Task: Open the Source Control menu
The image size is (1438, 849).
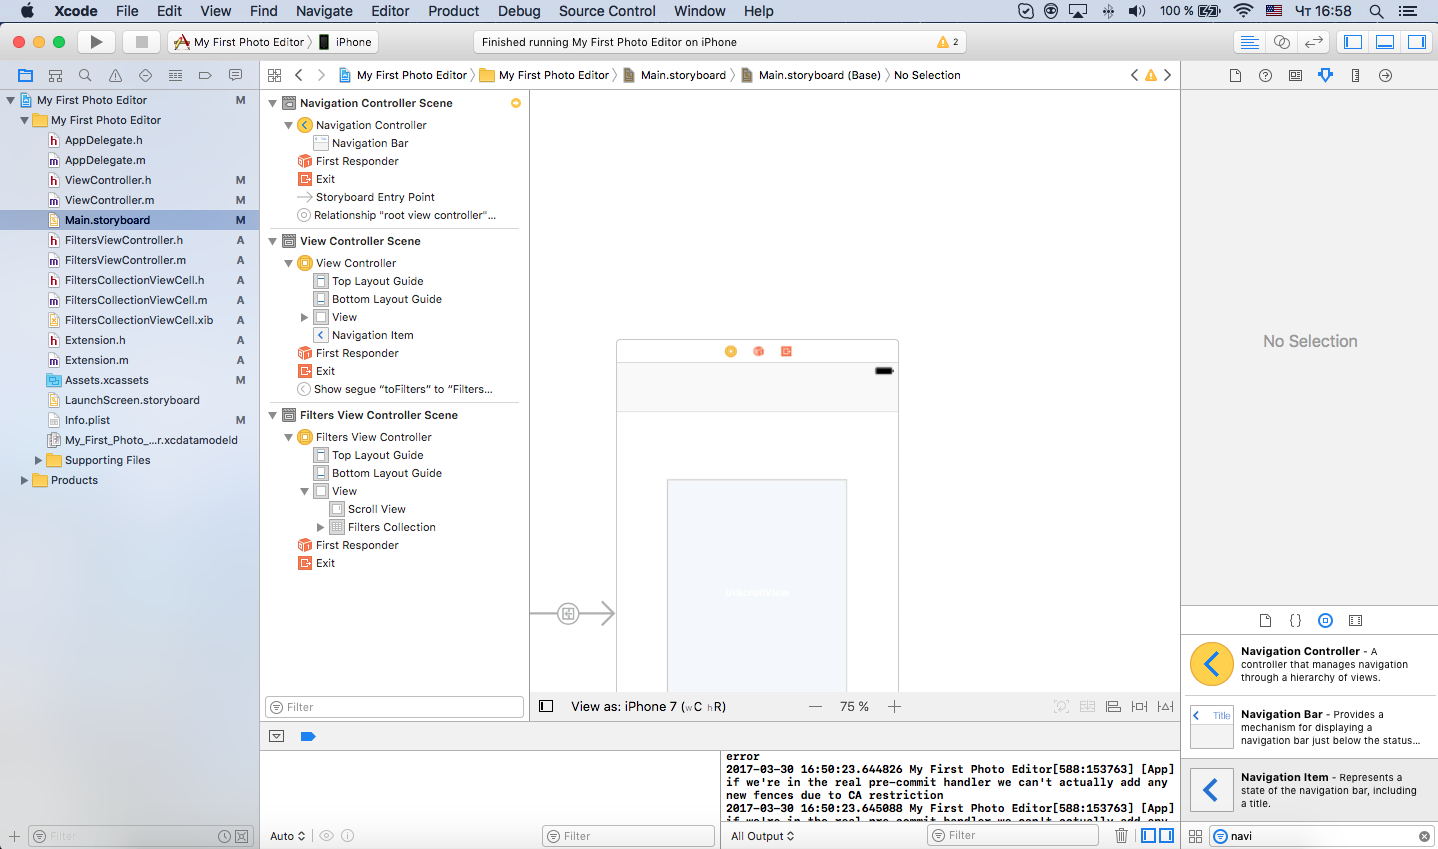Action: click(x=607, y=11)
